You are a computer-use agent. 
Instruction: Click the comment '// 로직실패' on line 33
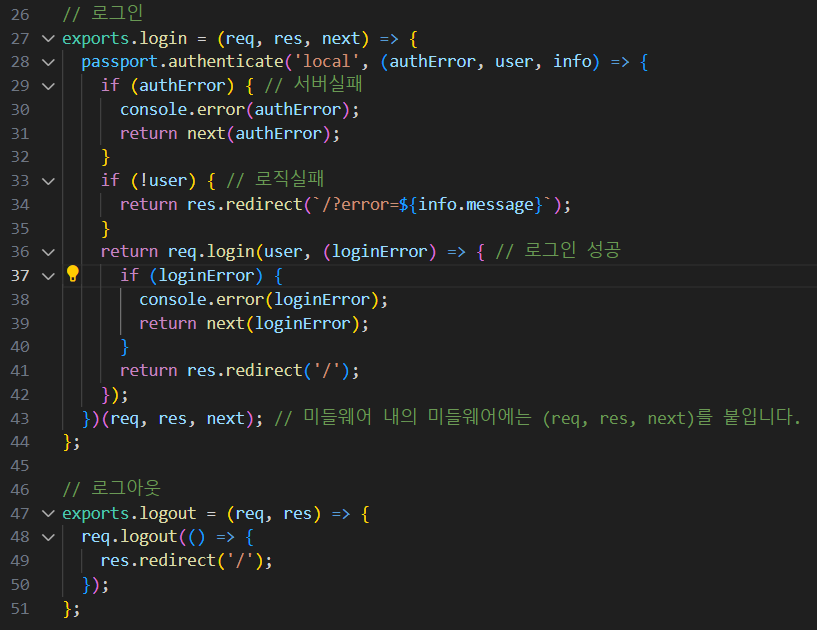click(275, 180)
